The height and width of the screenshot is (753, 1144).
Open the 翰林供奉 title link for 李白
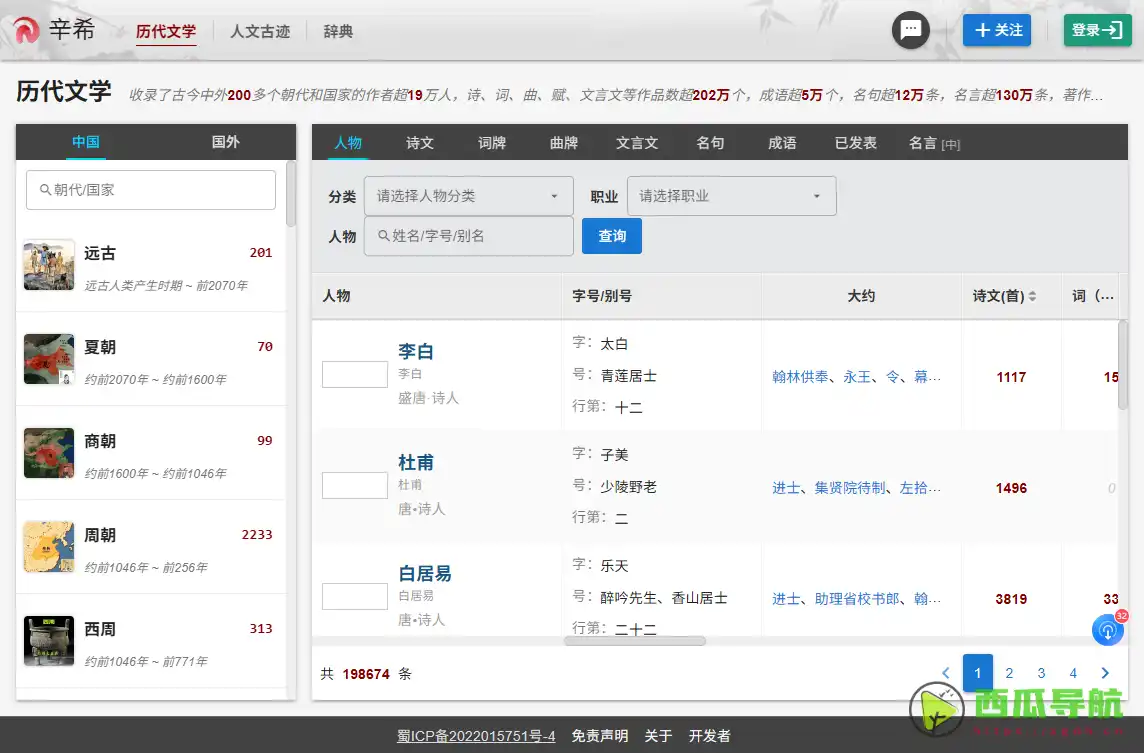tap(800, 377)
